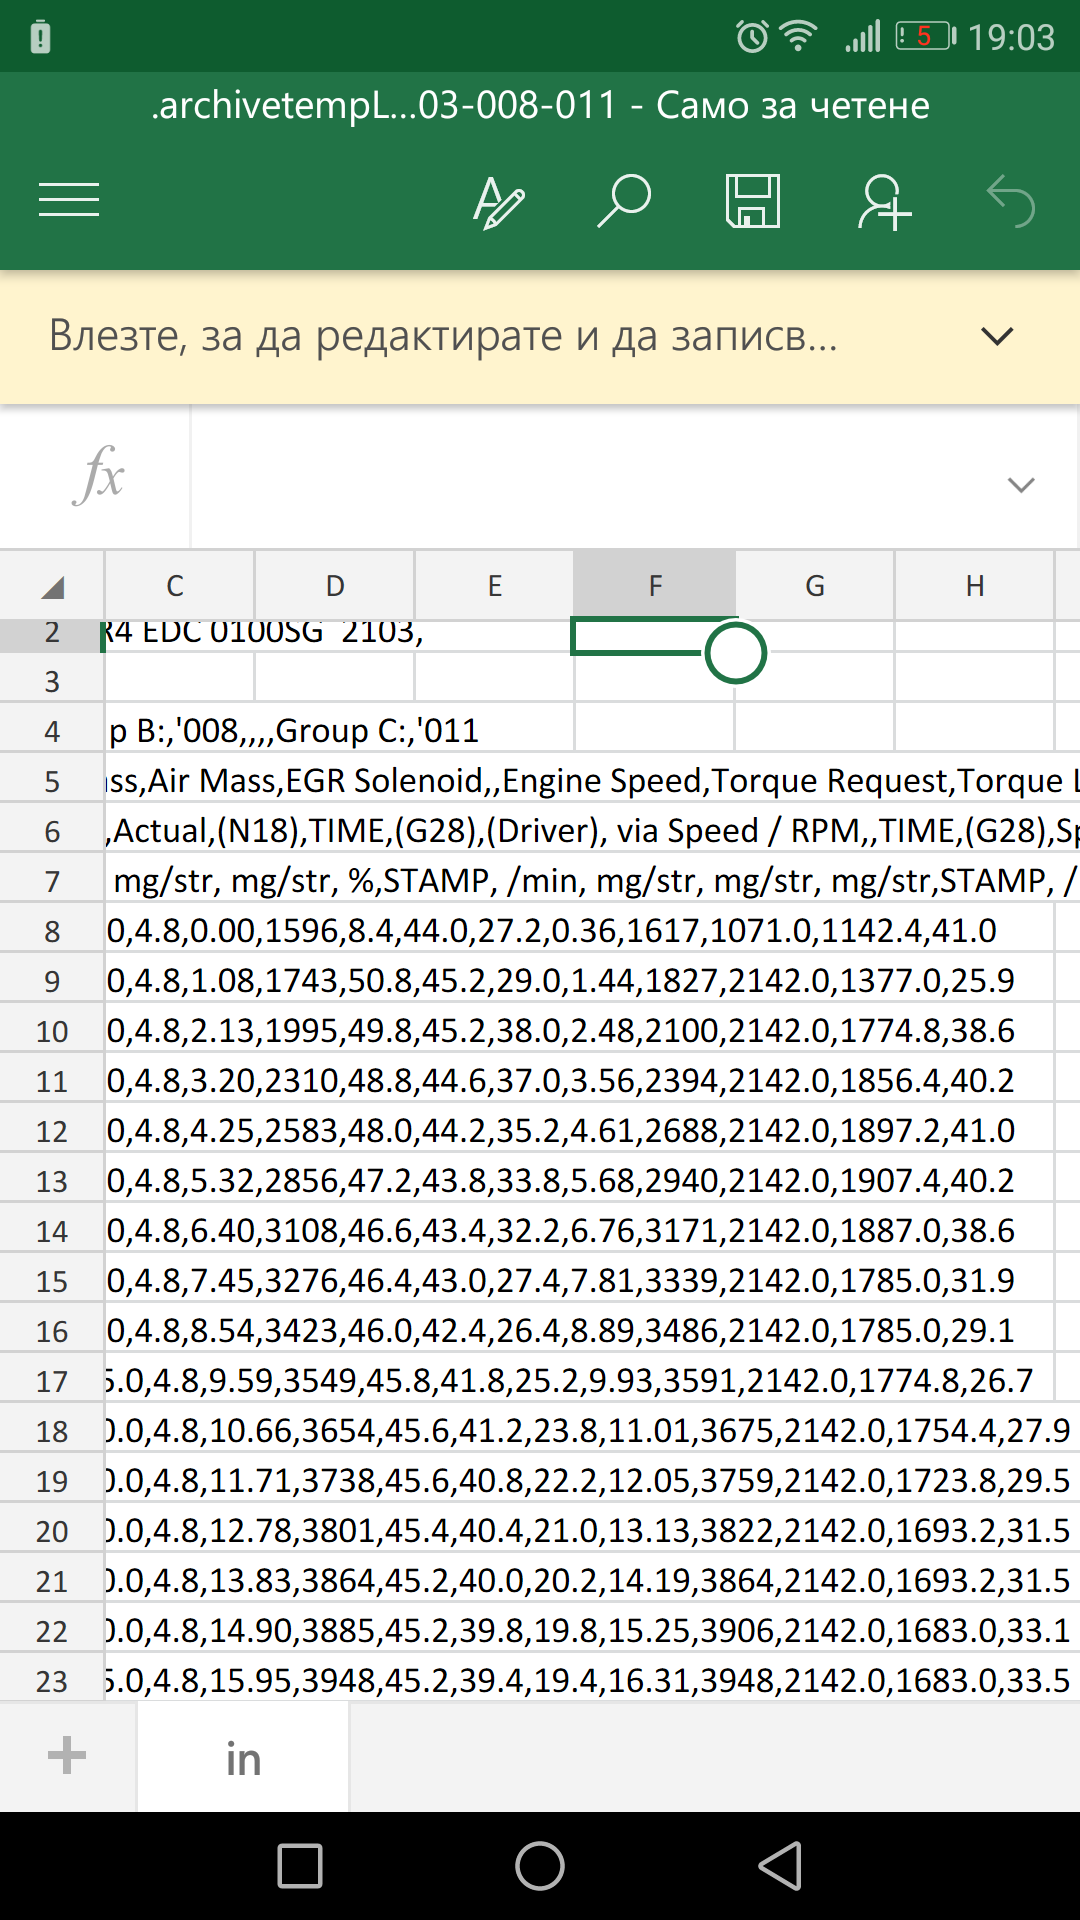Tap the select-all triangle corner
The width and height of the screenshot is (1080, 1920).
[52, 586]
